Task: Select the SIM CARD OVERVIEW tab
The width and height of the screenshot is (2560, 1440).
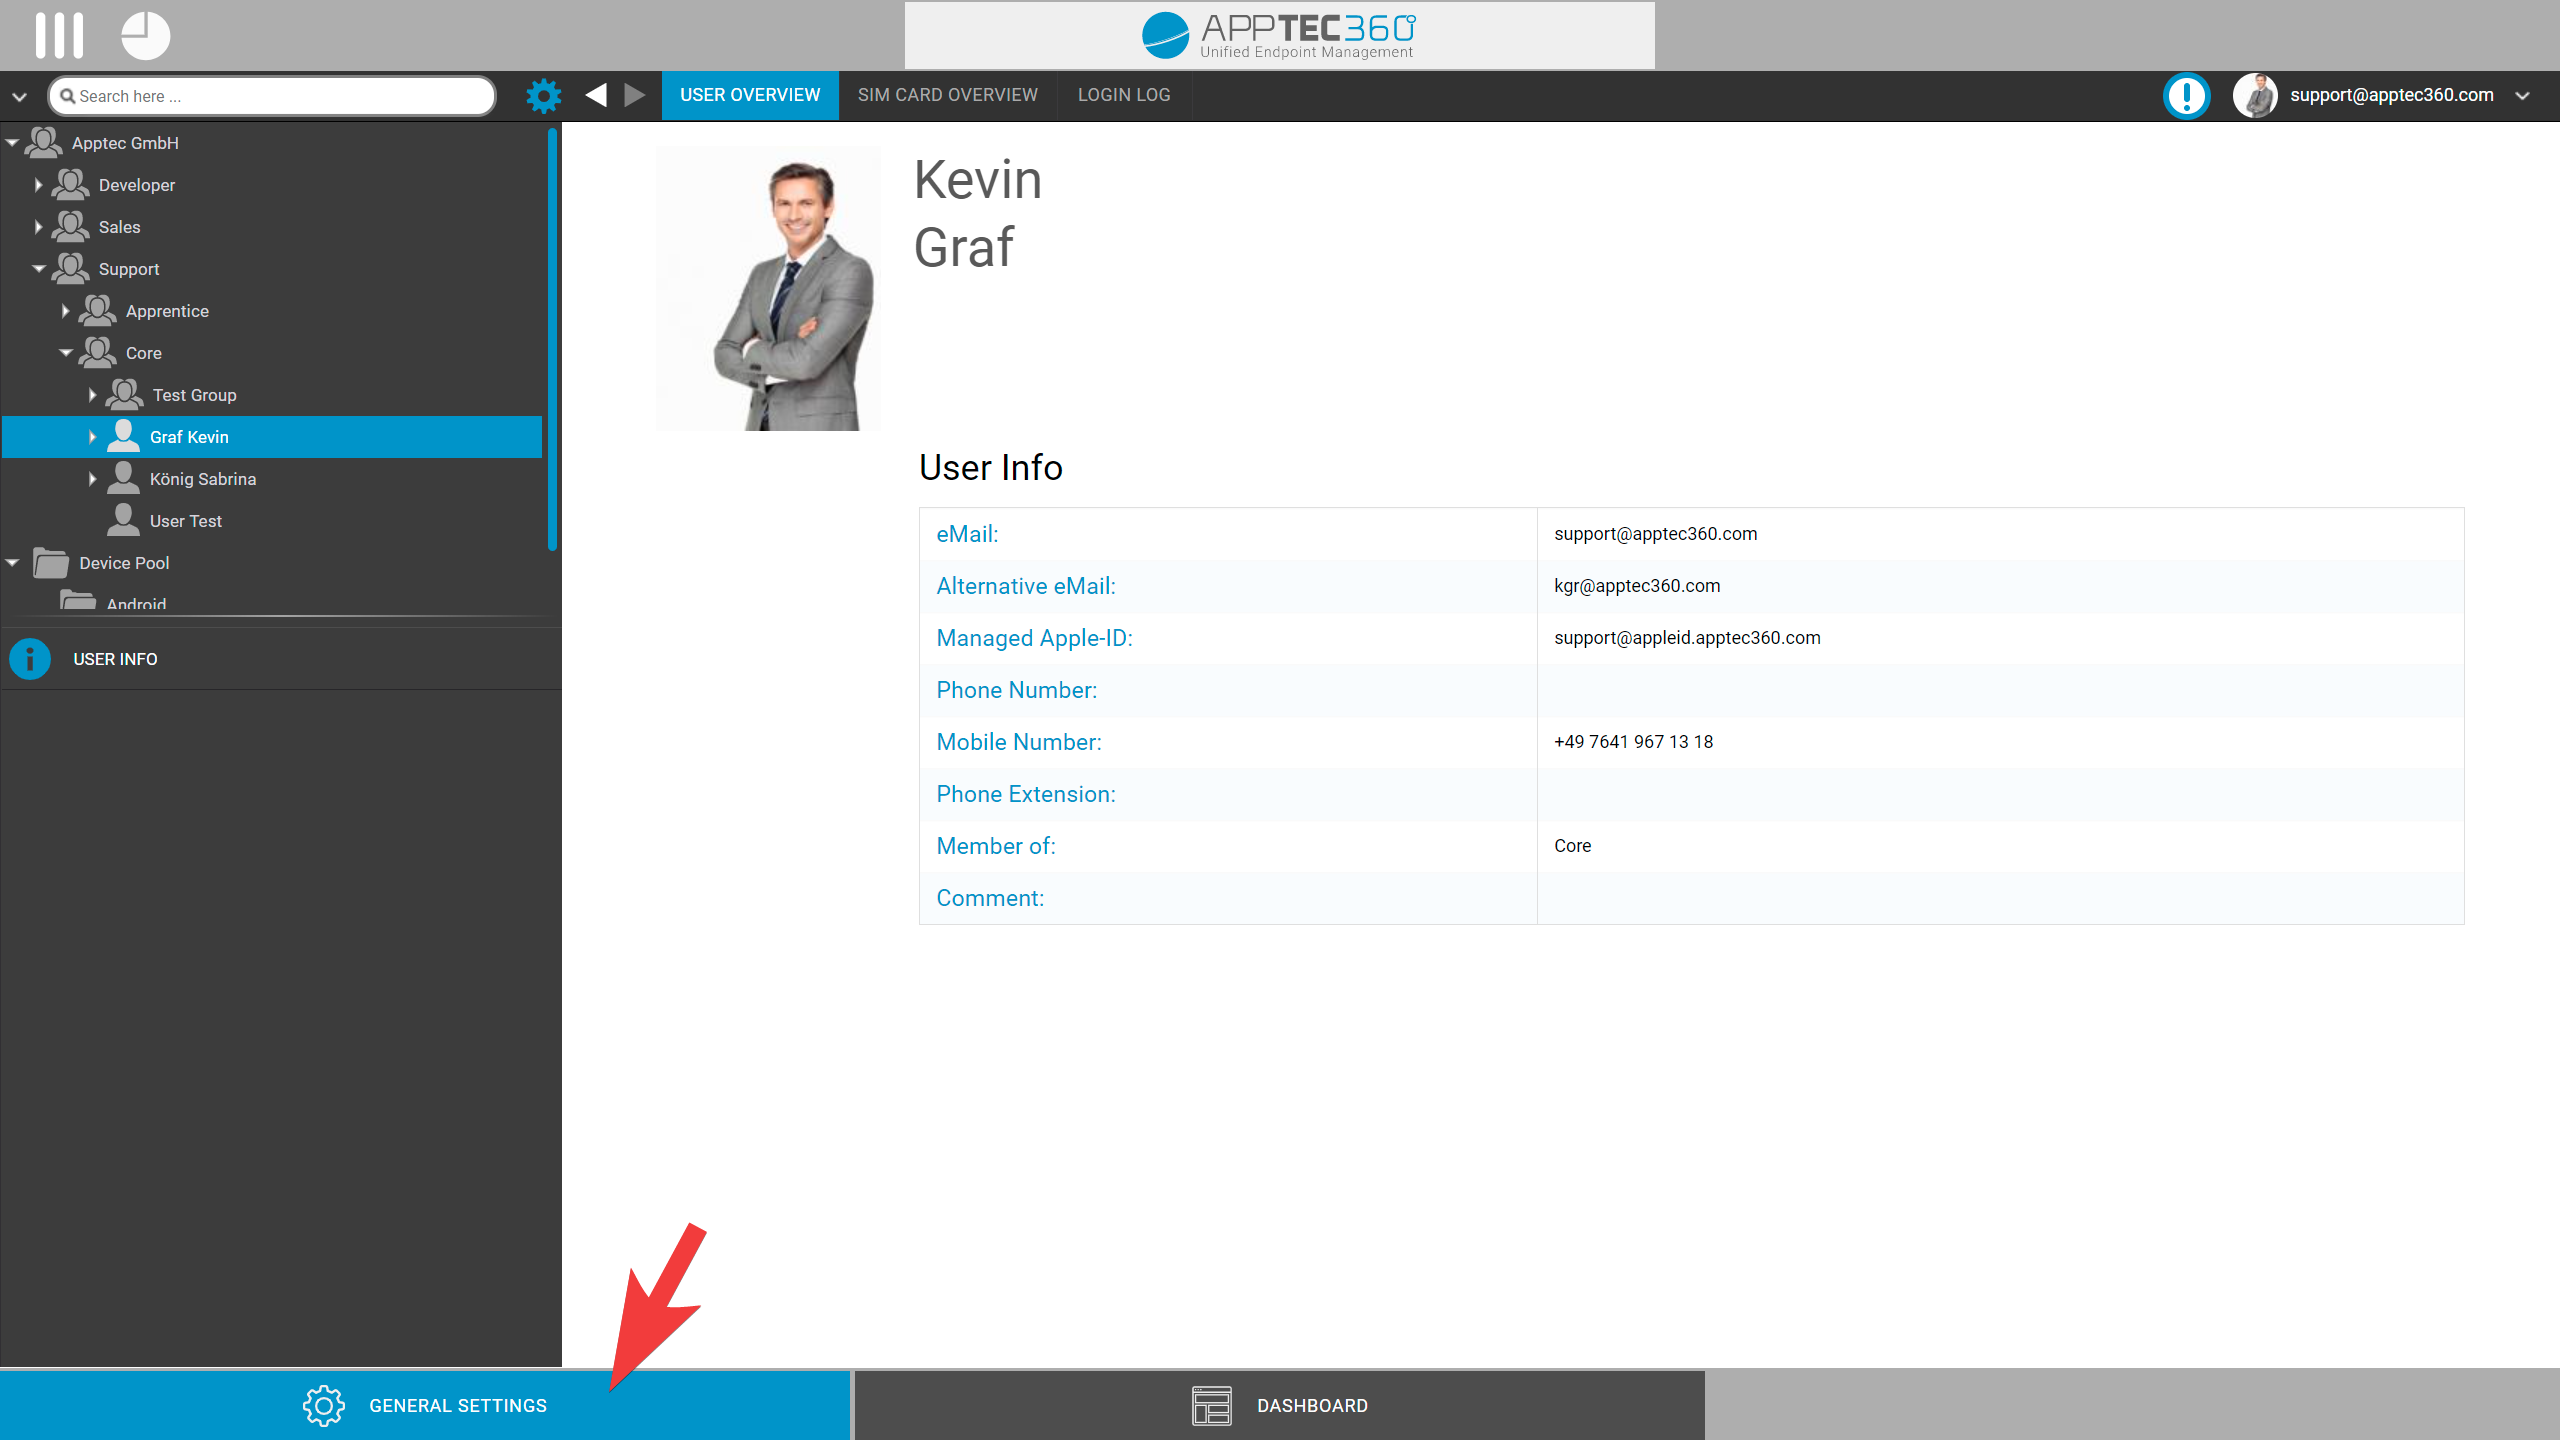Action: (x=948, y=95)
